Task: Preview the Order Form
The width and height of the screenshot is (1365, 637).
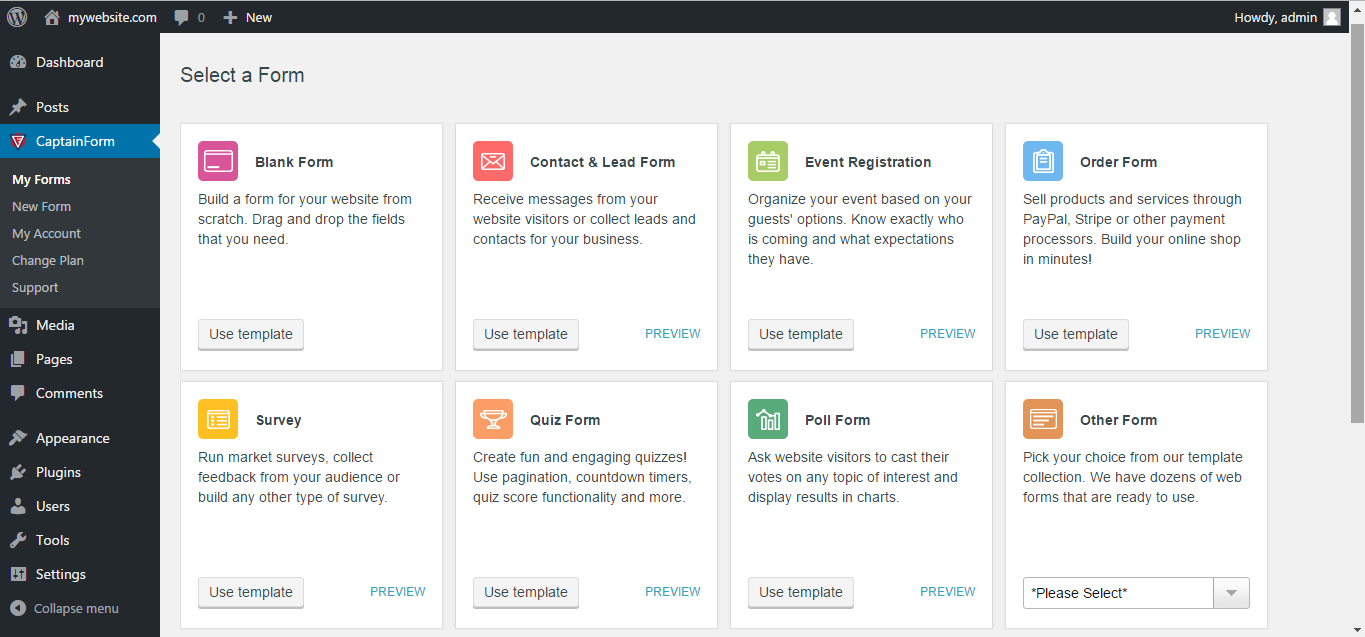Action: [x=1223, y=334]
